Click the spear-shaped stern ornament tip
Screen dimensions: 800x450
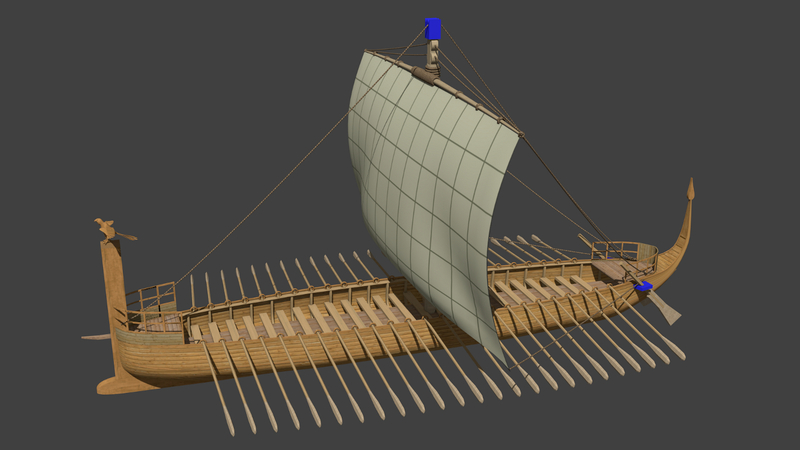[x=691, y=188]
